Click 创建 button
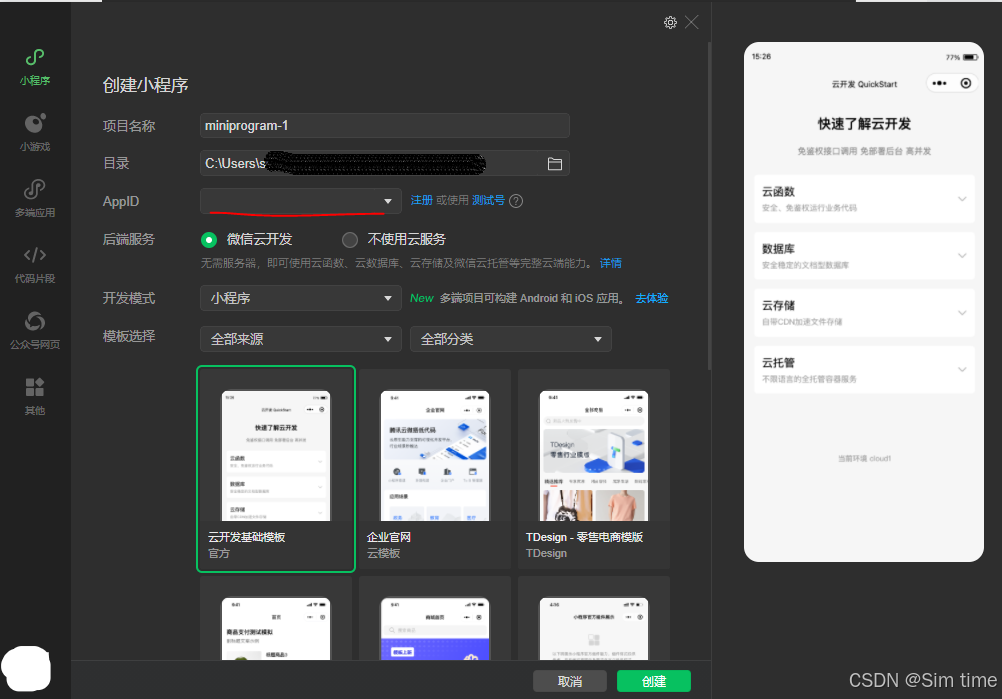Screen dimensions: 1002x699 [654, 681]
